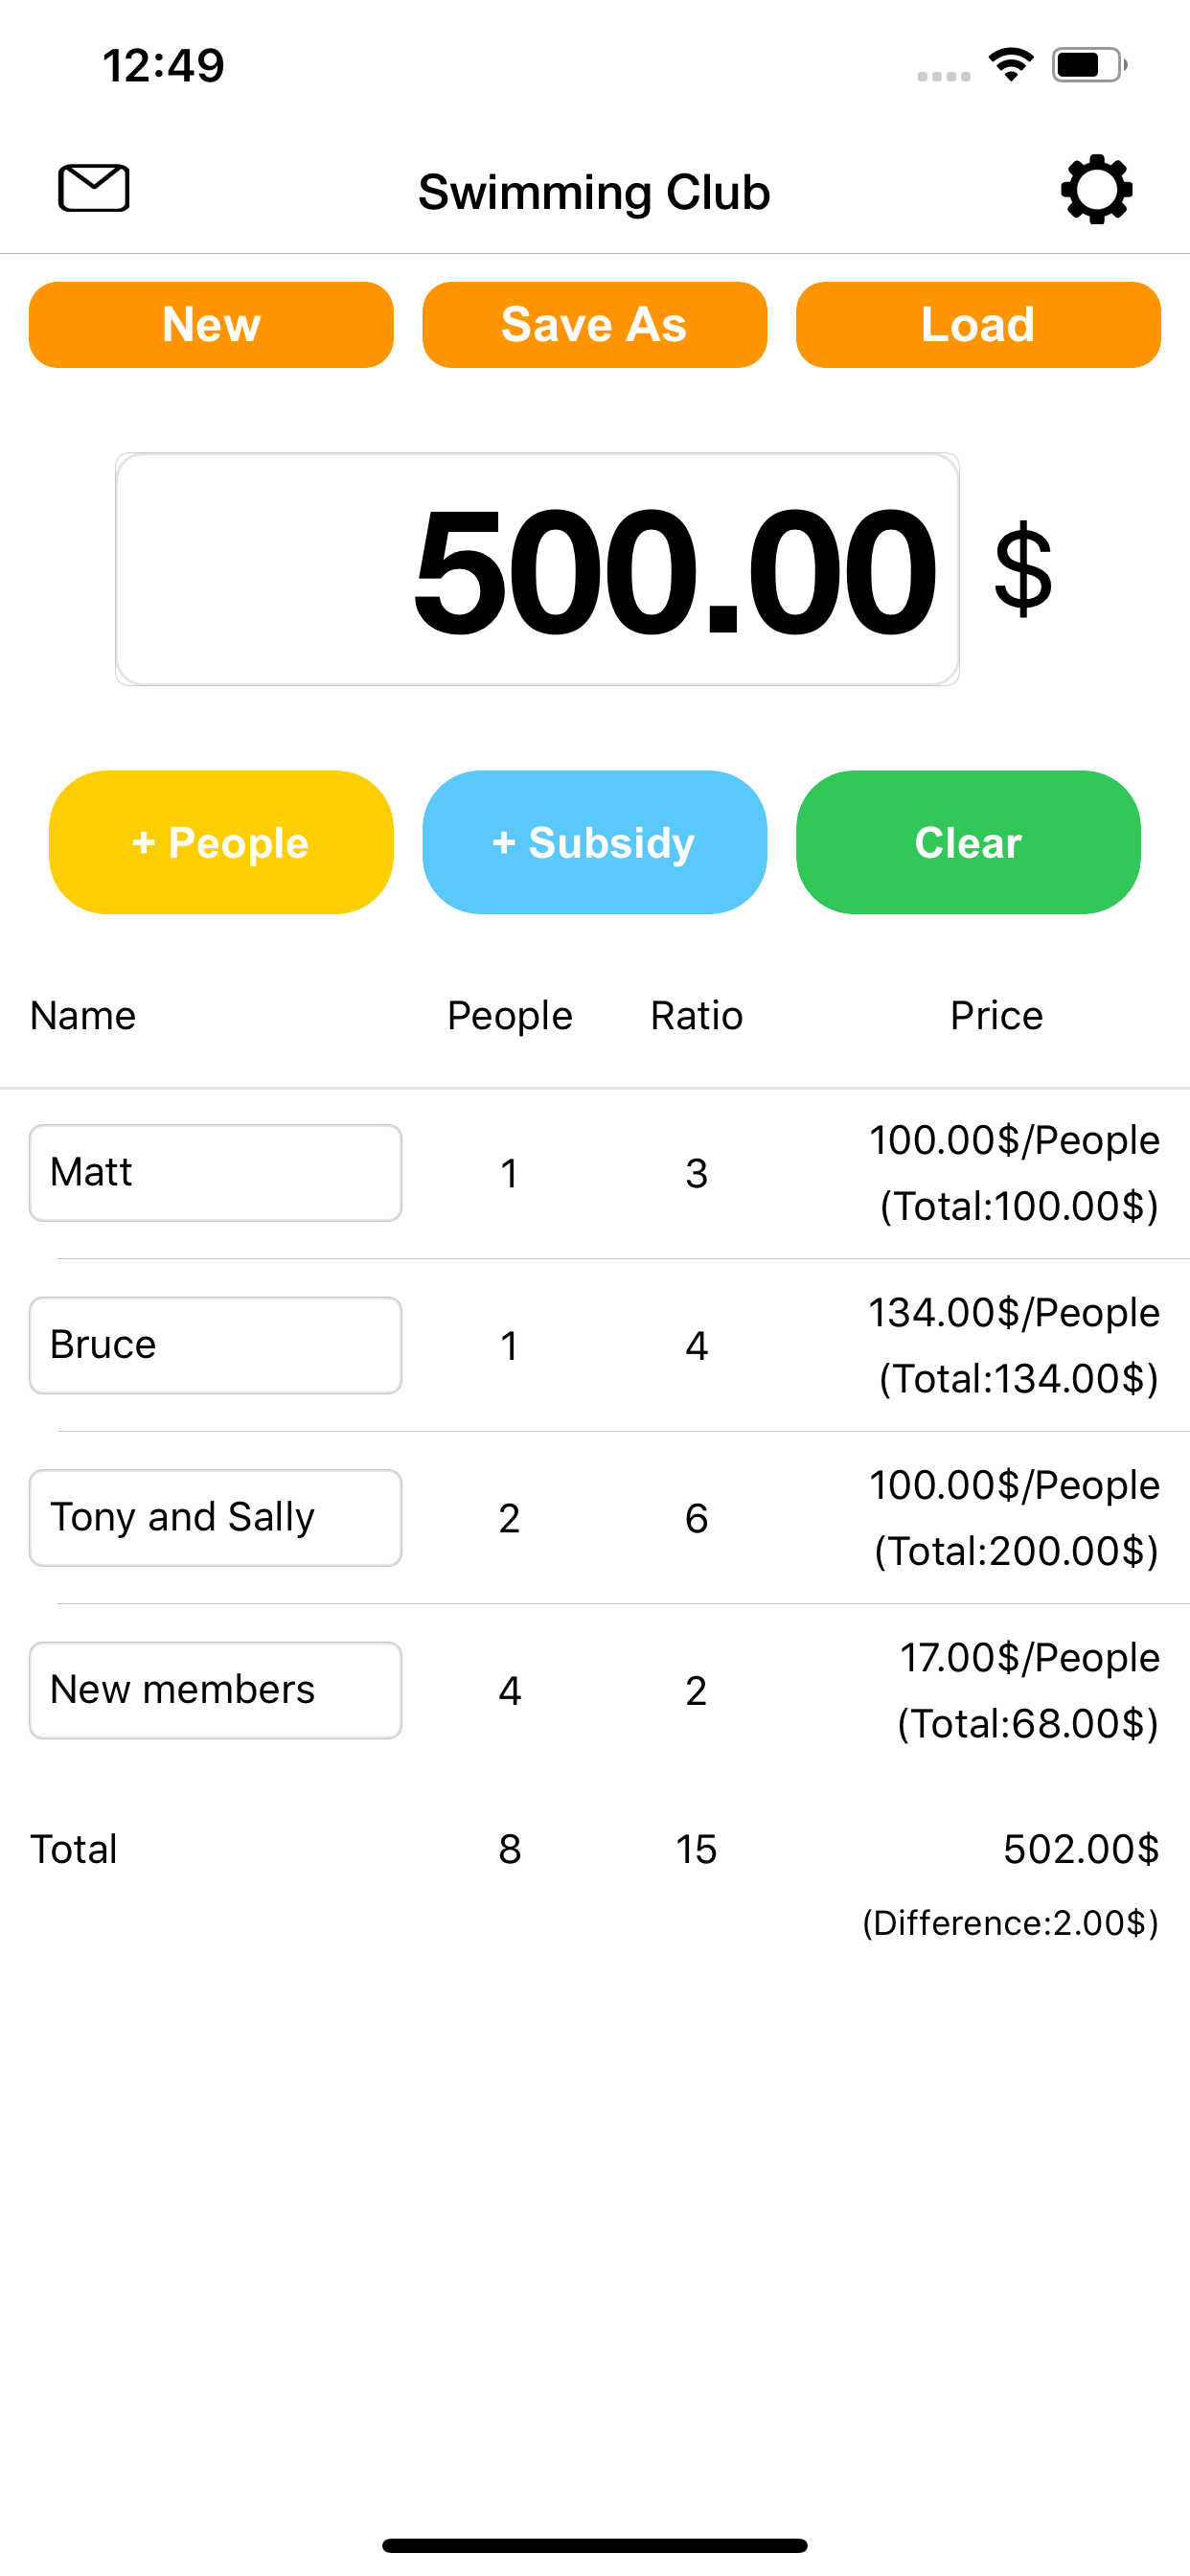Open the settings gear icon
1190x2576 pixels.
pos(1096,189)
